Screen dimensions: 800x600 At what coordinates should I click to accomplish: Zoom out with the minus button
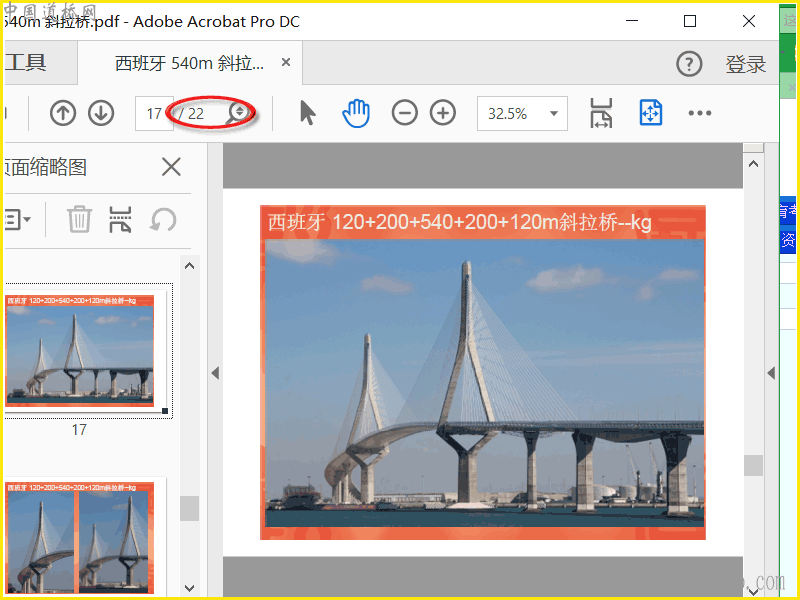pos(405,113)
